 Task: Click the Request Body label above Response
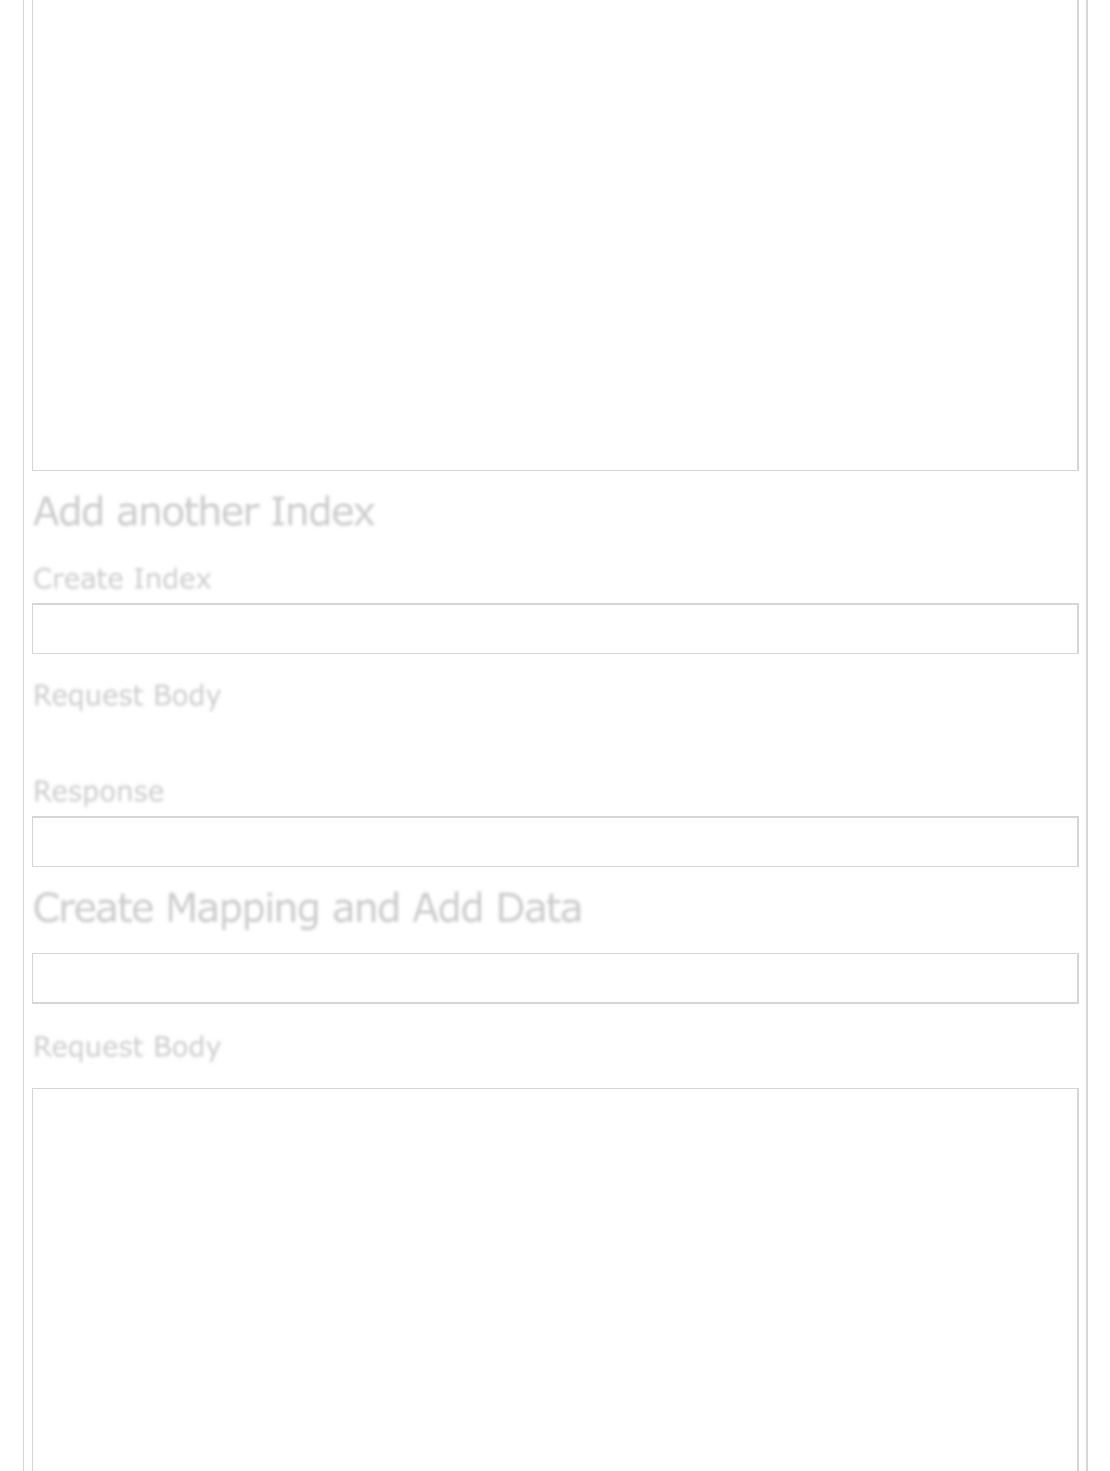127,695
